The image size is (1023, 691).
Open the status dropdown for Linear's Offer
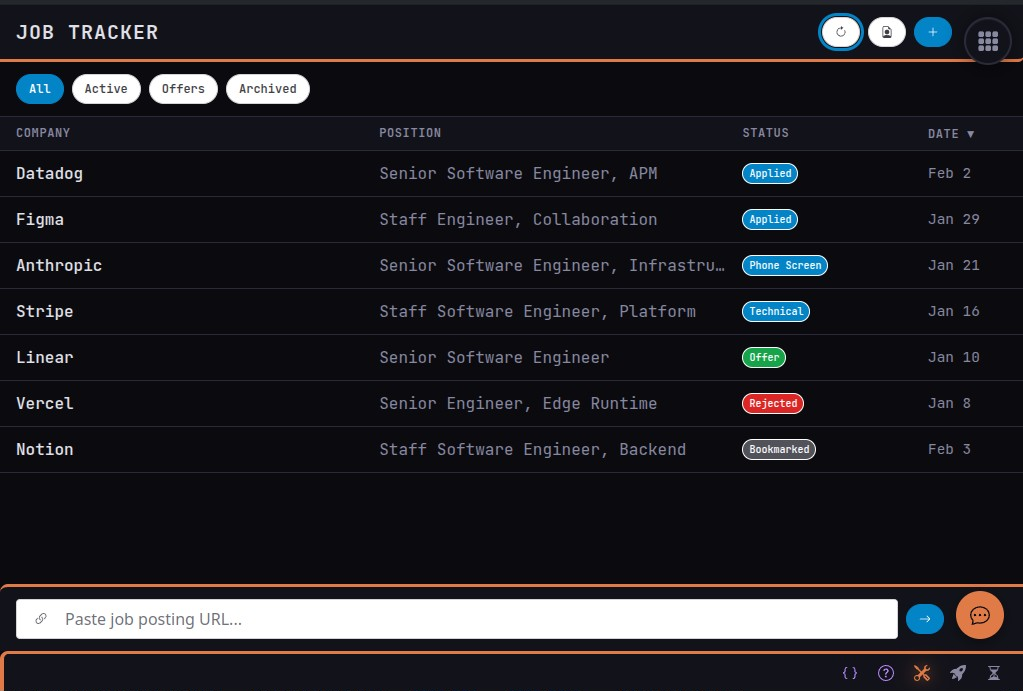click(763, 357)
